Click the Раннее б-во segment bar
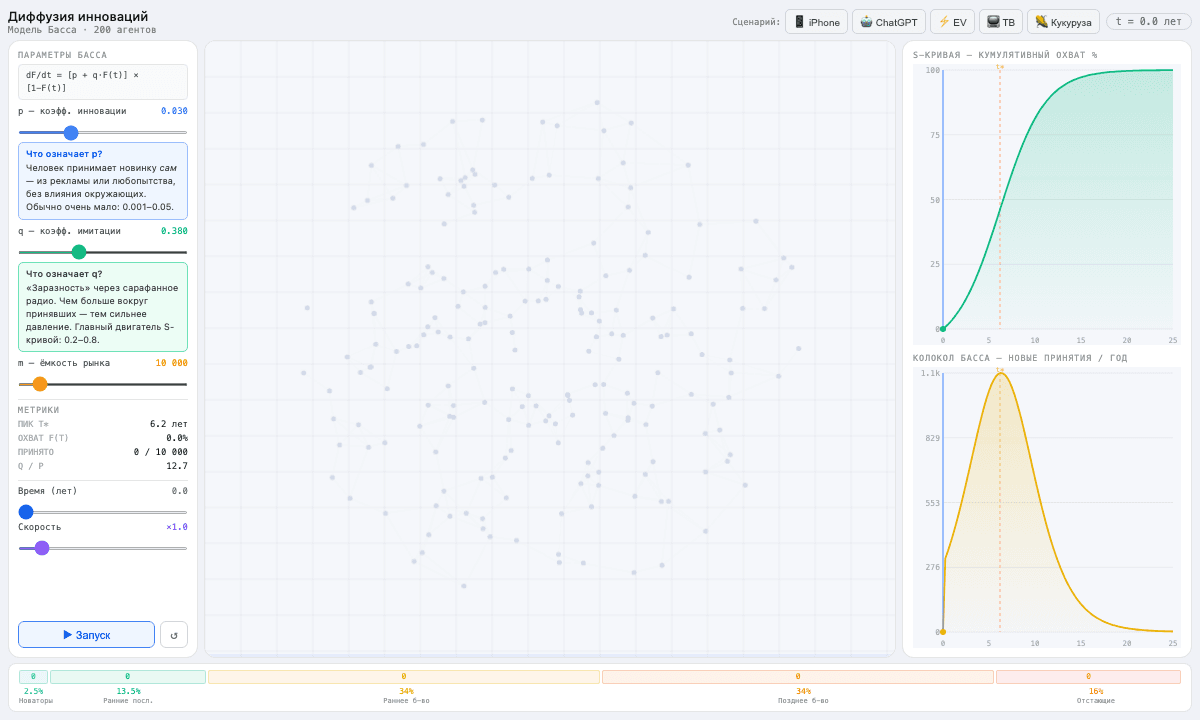Image resolution: width=1200 pixels, height=720 pixels. tap(404, 677)
